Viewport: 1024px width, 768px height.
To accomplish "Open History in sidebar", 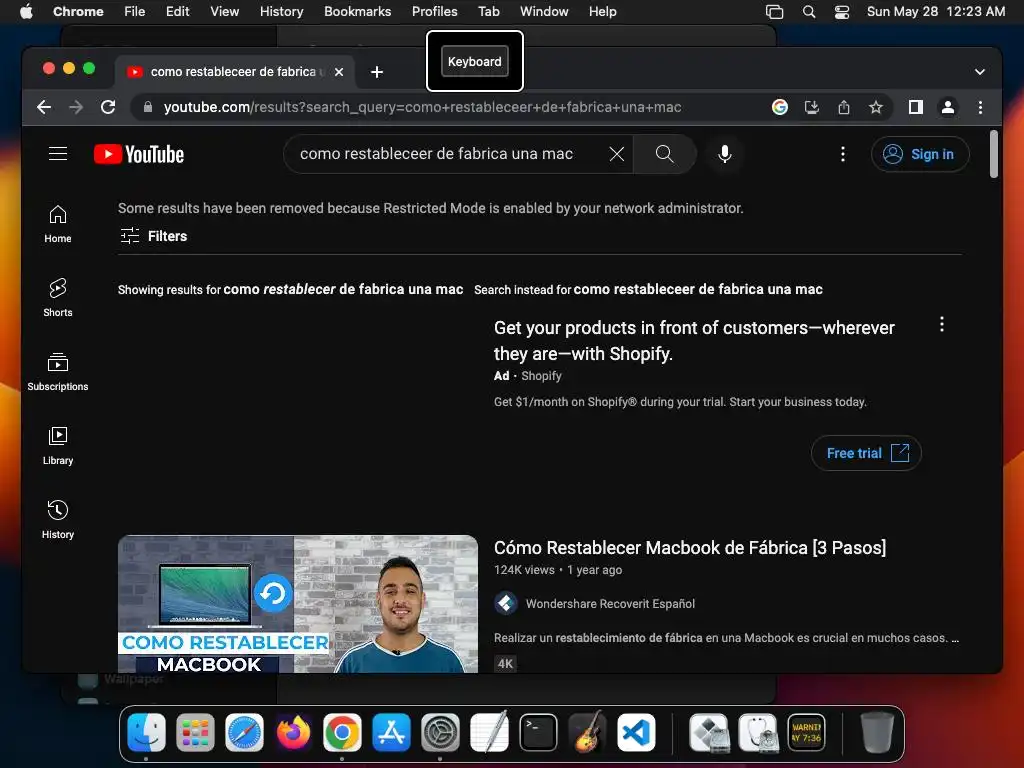I will click(x=58, y=519).
